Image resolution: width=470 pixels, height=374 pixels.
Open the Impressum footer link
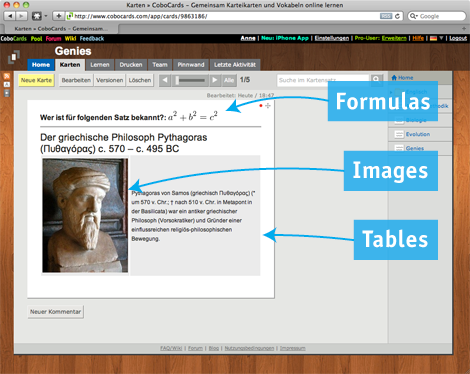coord(293,348)
